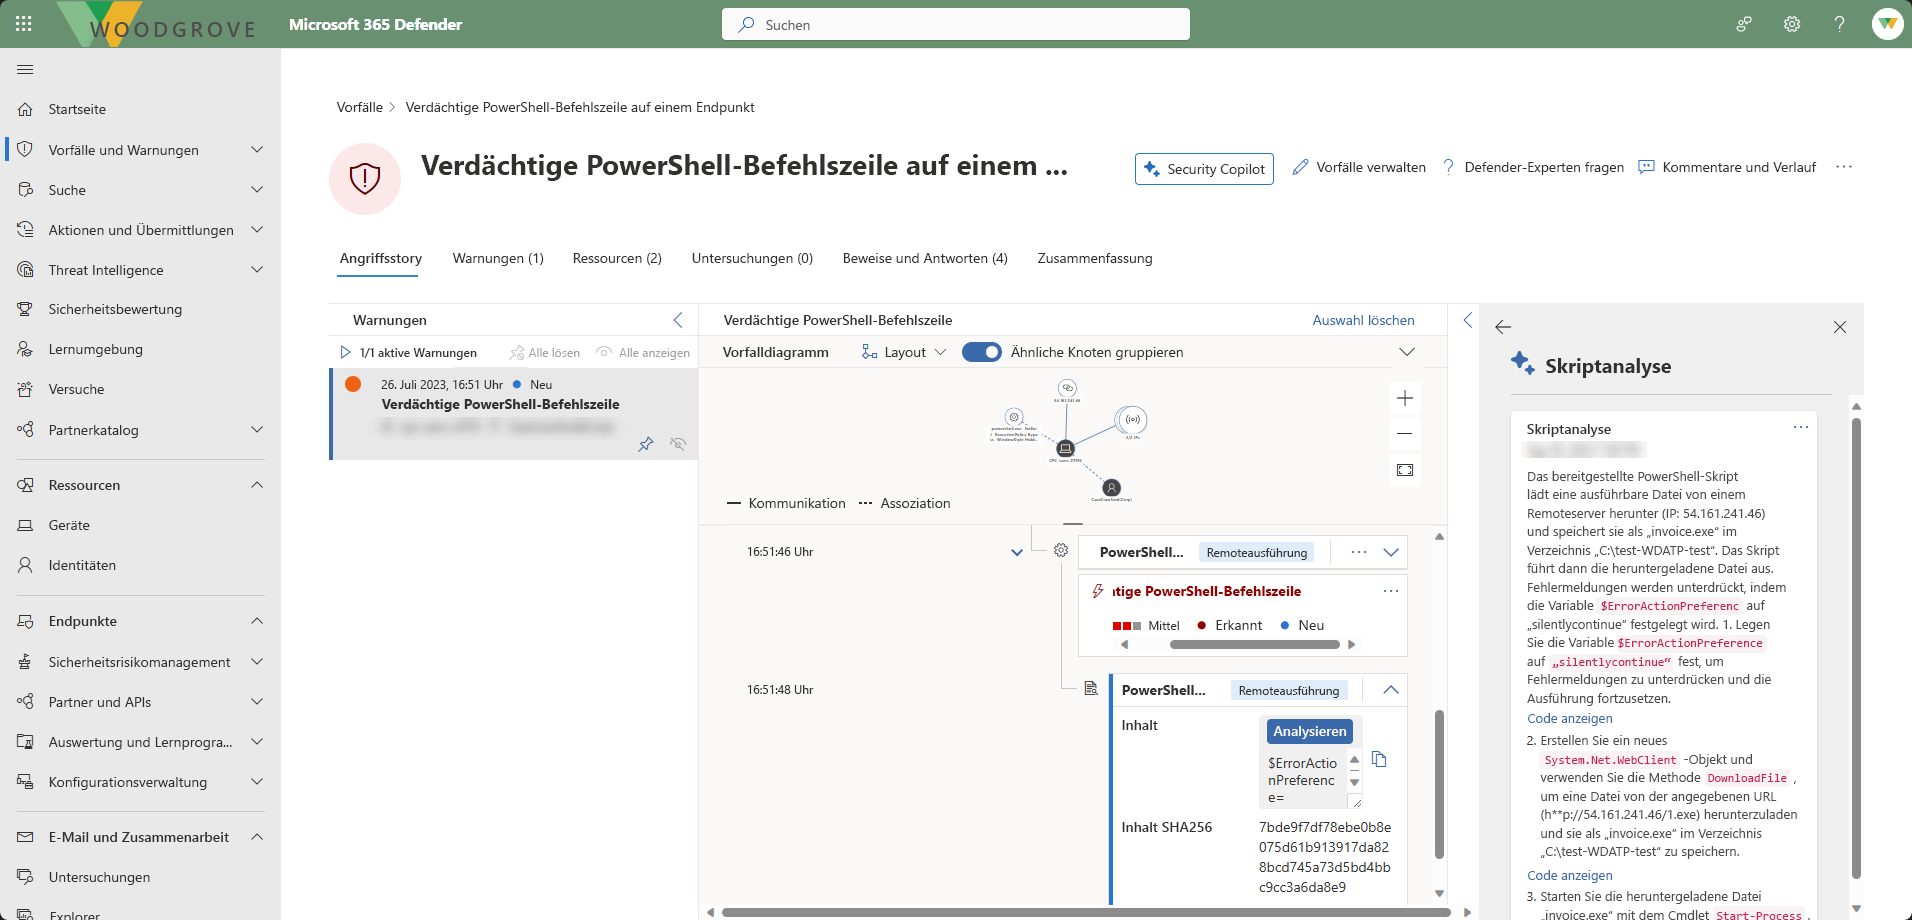Image resolution: width=1912 pixels, height=920 pixels.
Task: Collapse the Ressourcen section
Action: (257, 485)
